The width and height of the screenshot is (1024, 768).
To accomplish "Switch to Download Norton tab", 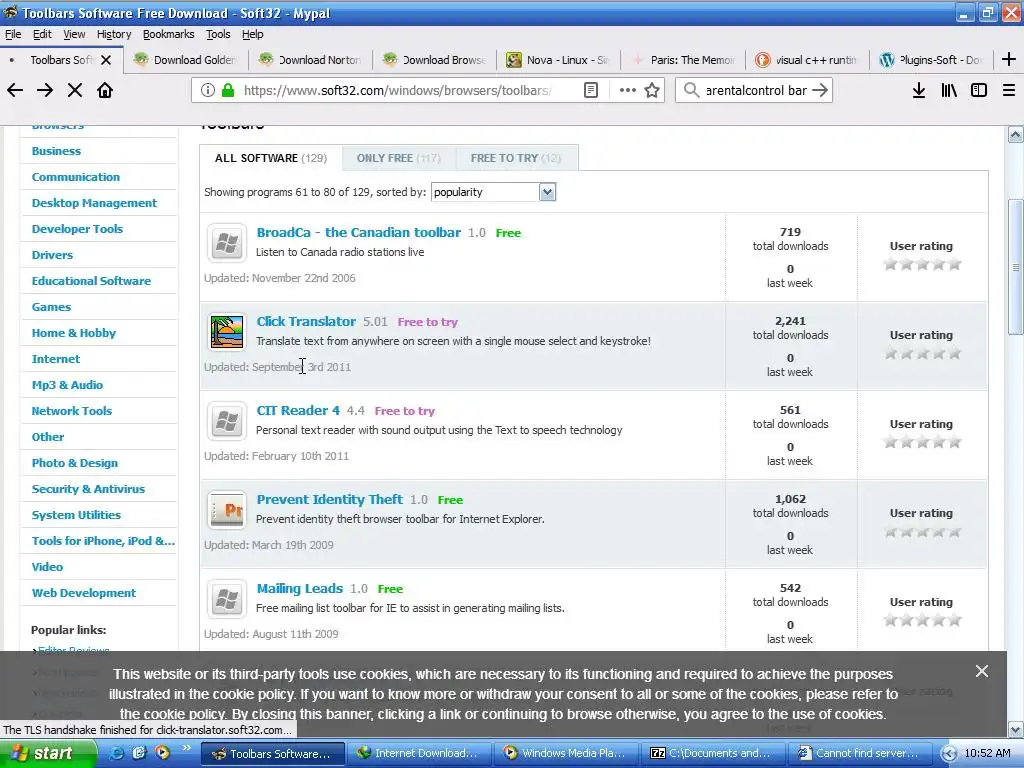I will (x=311, y=60).
